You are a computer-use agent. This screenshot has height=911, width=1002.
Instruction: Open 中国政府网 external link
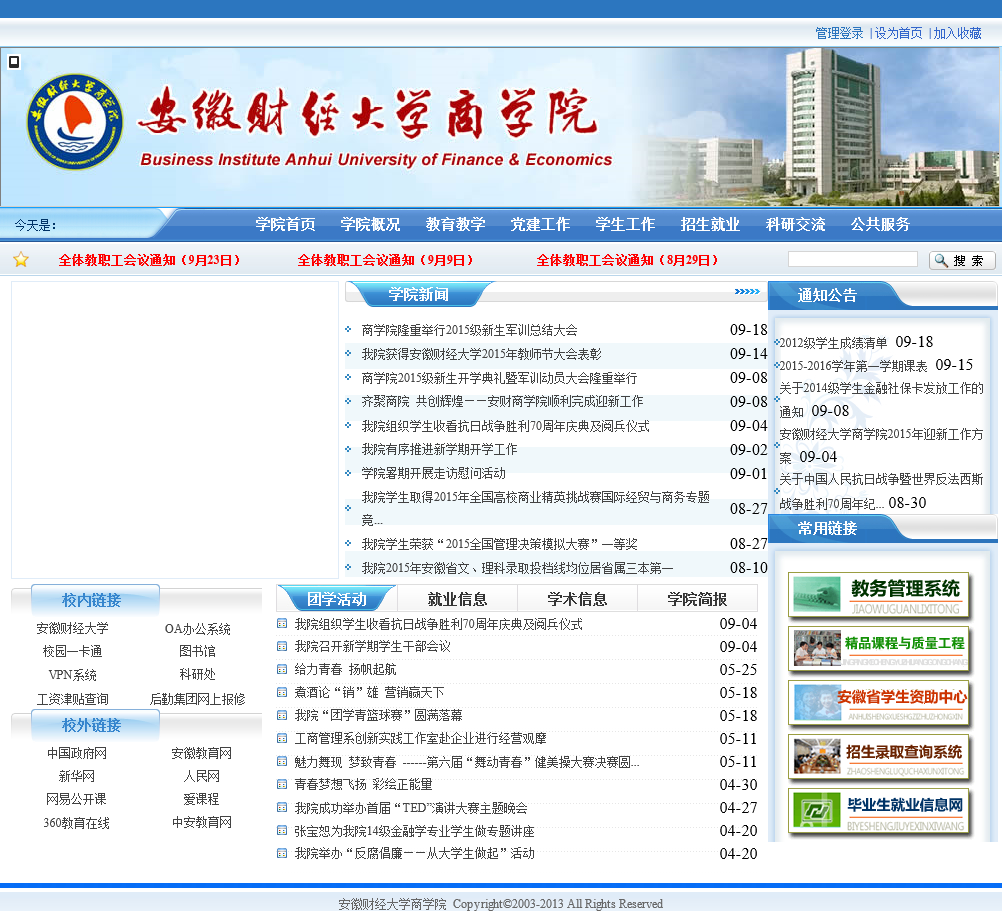[x=77, y=754]
